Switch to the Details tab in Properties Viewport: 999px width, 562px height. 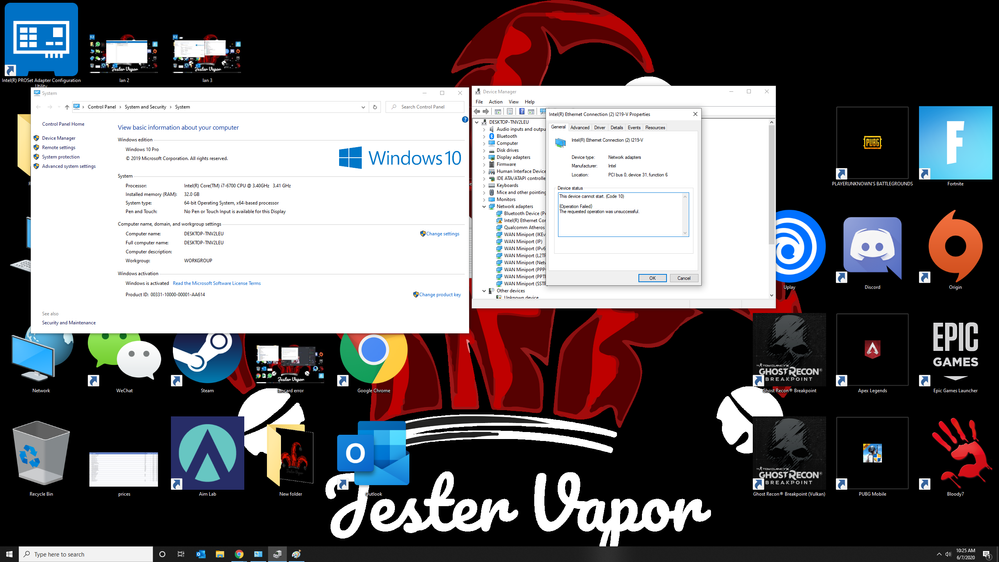(x=617, y=127)
